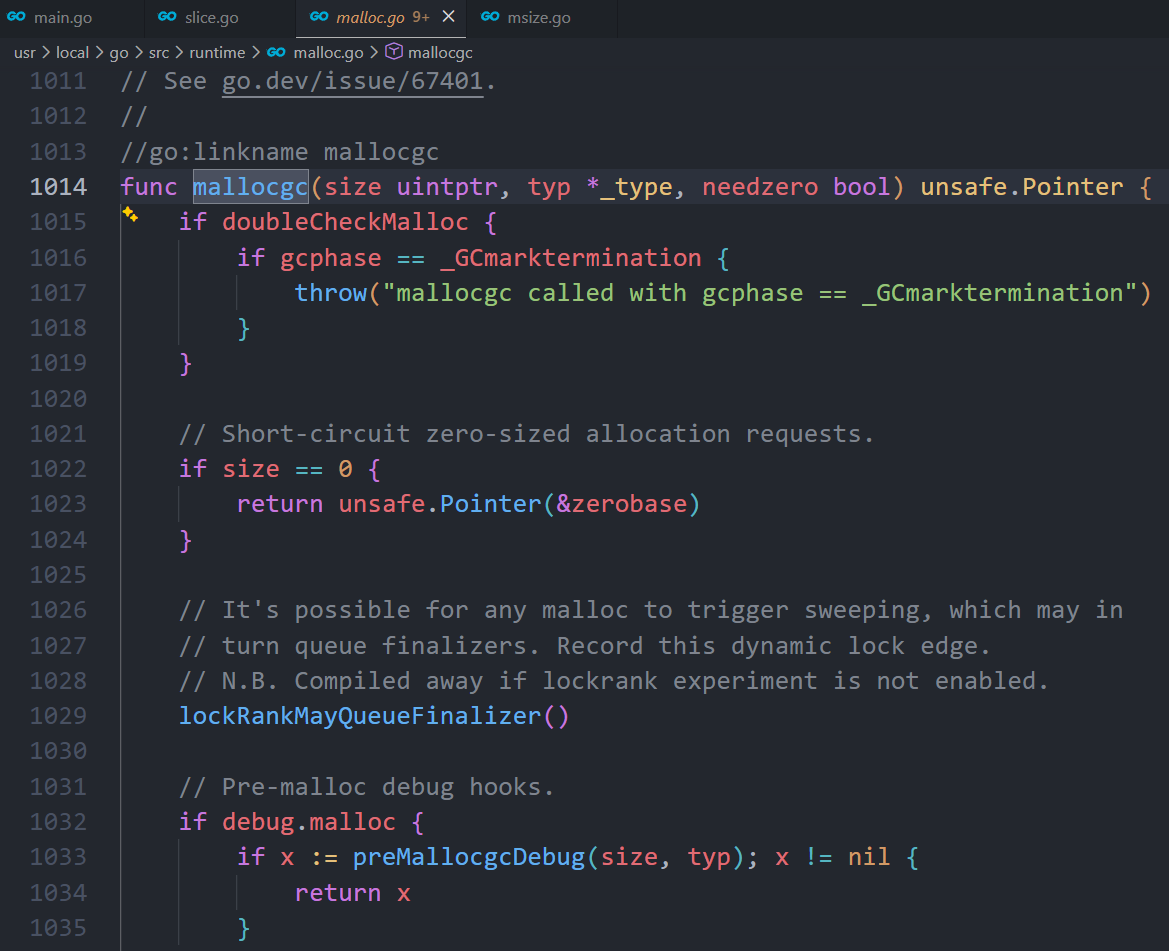
Task: Click the Go file icon on slice.go tab
Action: pyautogui.click(x=167, y=16)
